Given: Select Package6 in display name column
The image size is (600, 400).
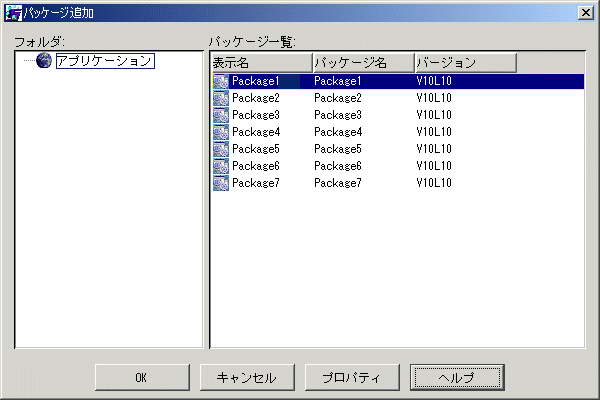Looking at the screenshot, I should click(x=256, y=166).
